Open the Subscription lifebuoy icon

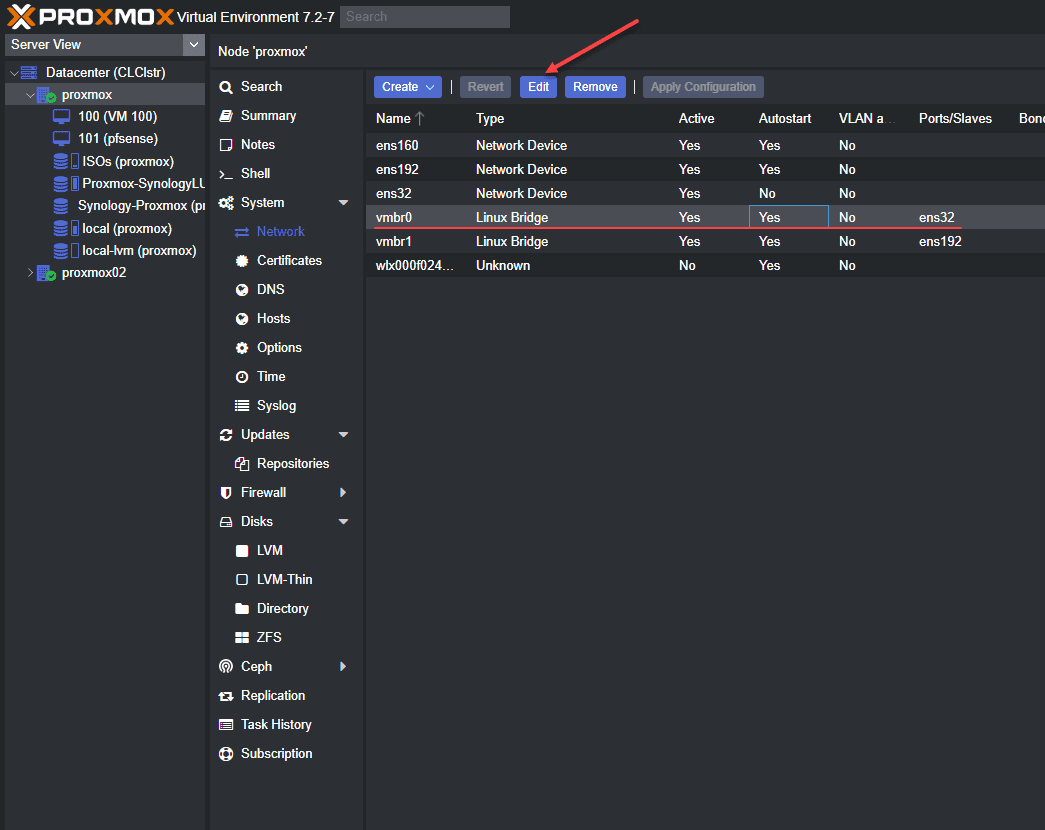(226, 754)
